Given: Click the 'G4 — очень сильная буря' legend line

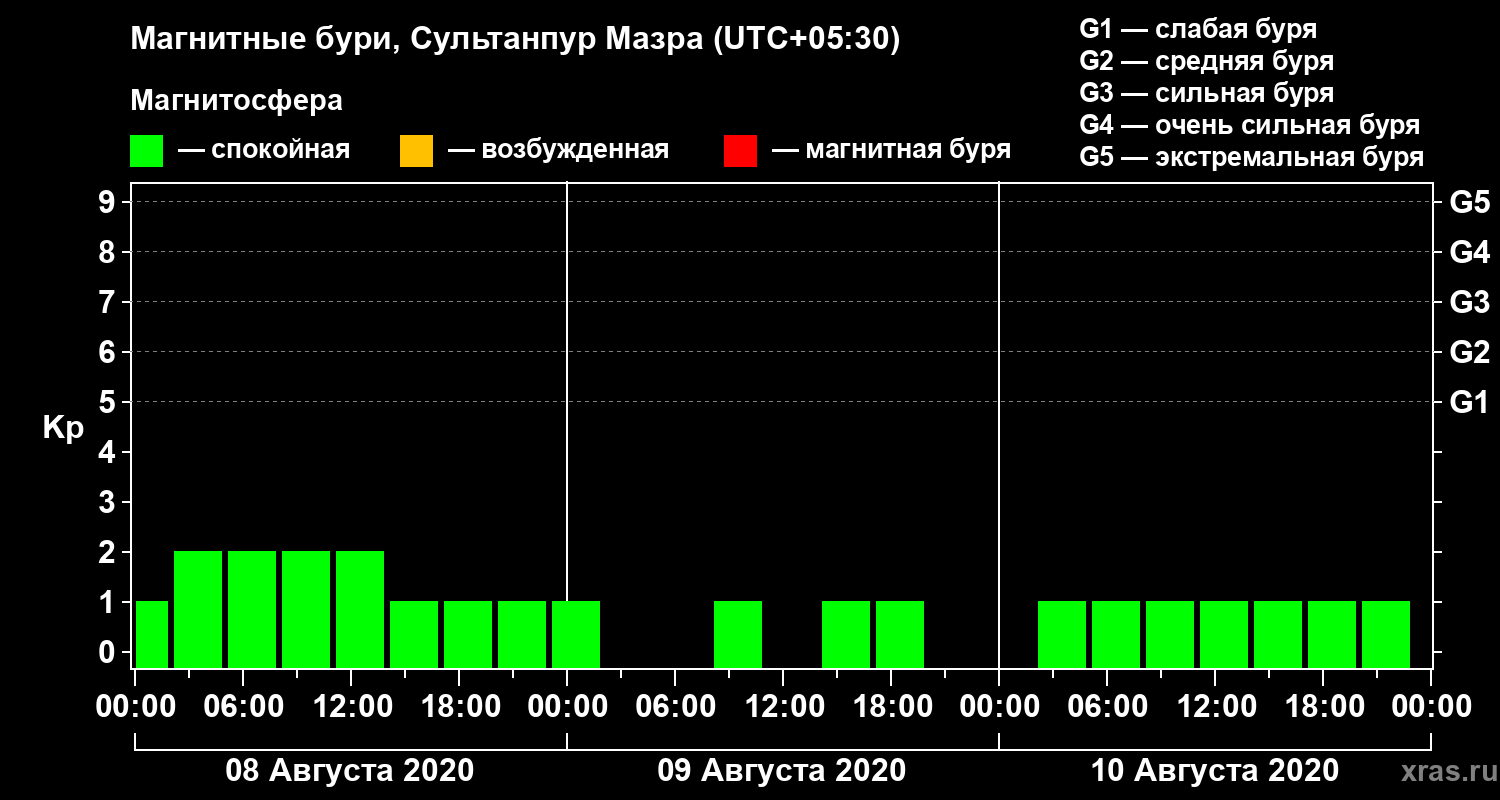Looking at the screenshot, I should 1250,125.
